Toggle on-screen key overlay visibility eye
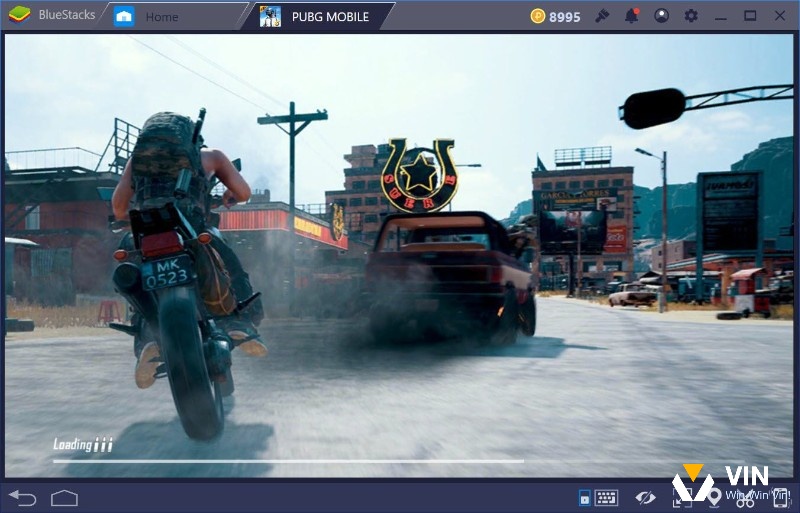The height and width of the screenshot is (513, 800). pyautogui.click(x=645, y=497)
